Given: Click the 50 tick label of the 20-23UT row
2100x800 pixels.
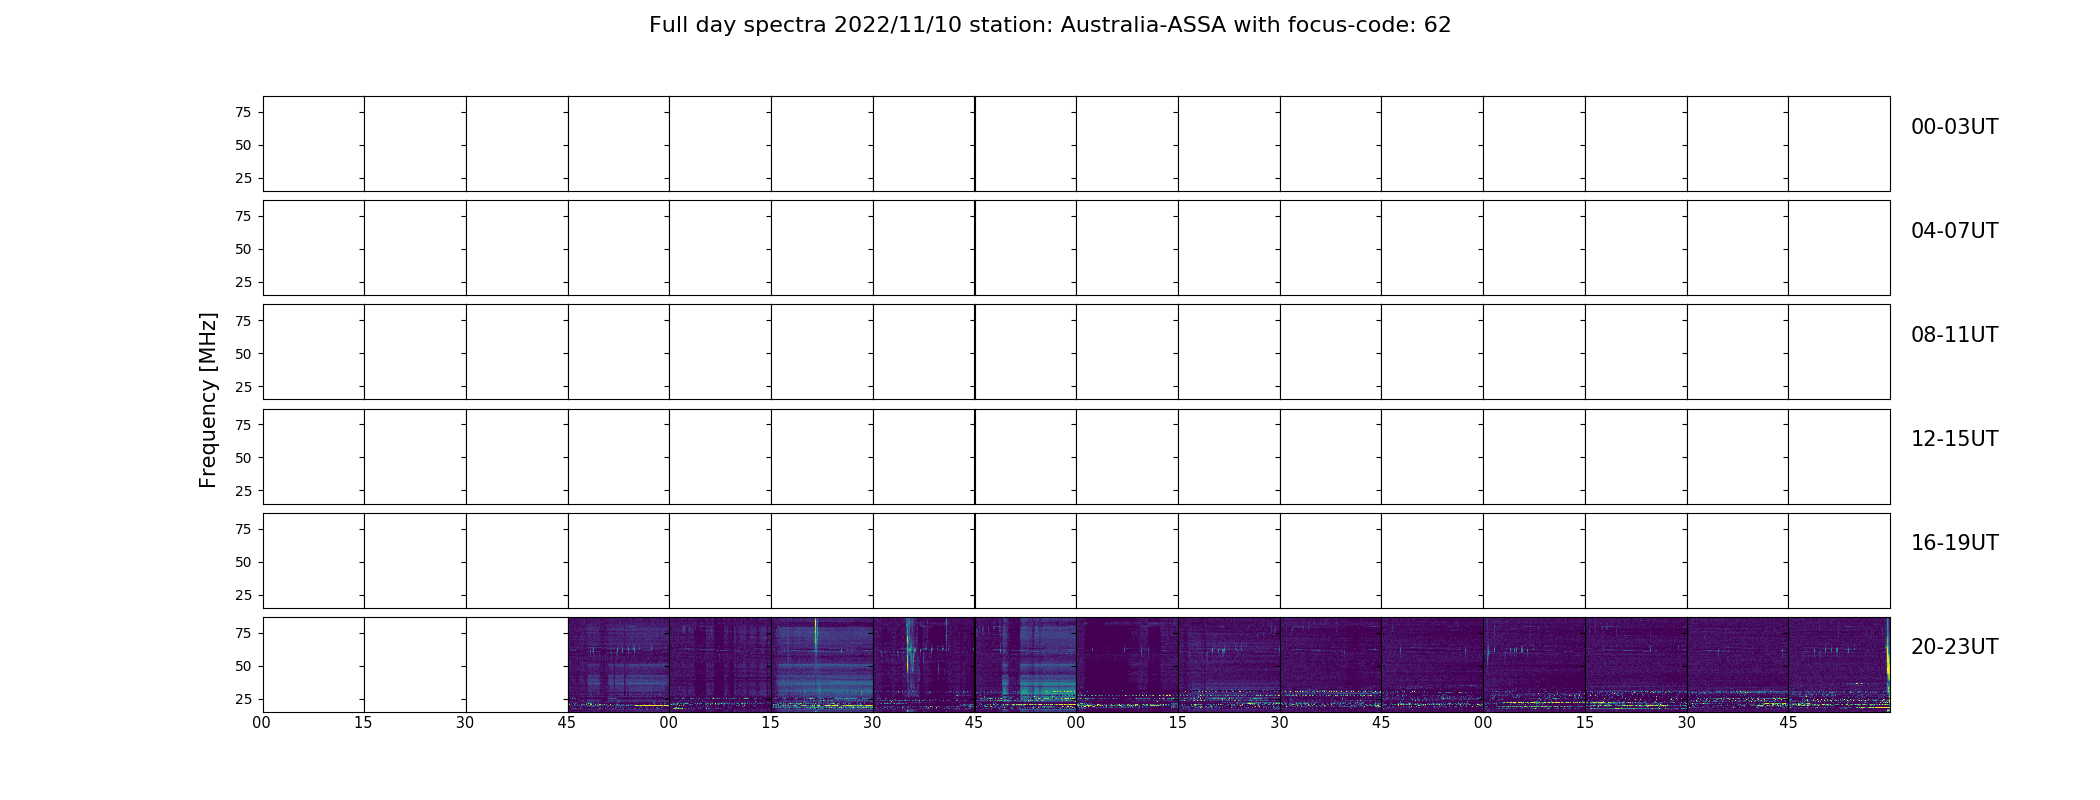Looking at the screenshot, I should click(x=243, y=666).
